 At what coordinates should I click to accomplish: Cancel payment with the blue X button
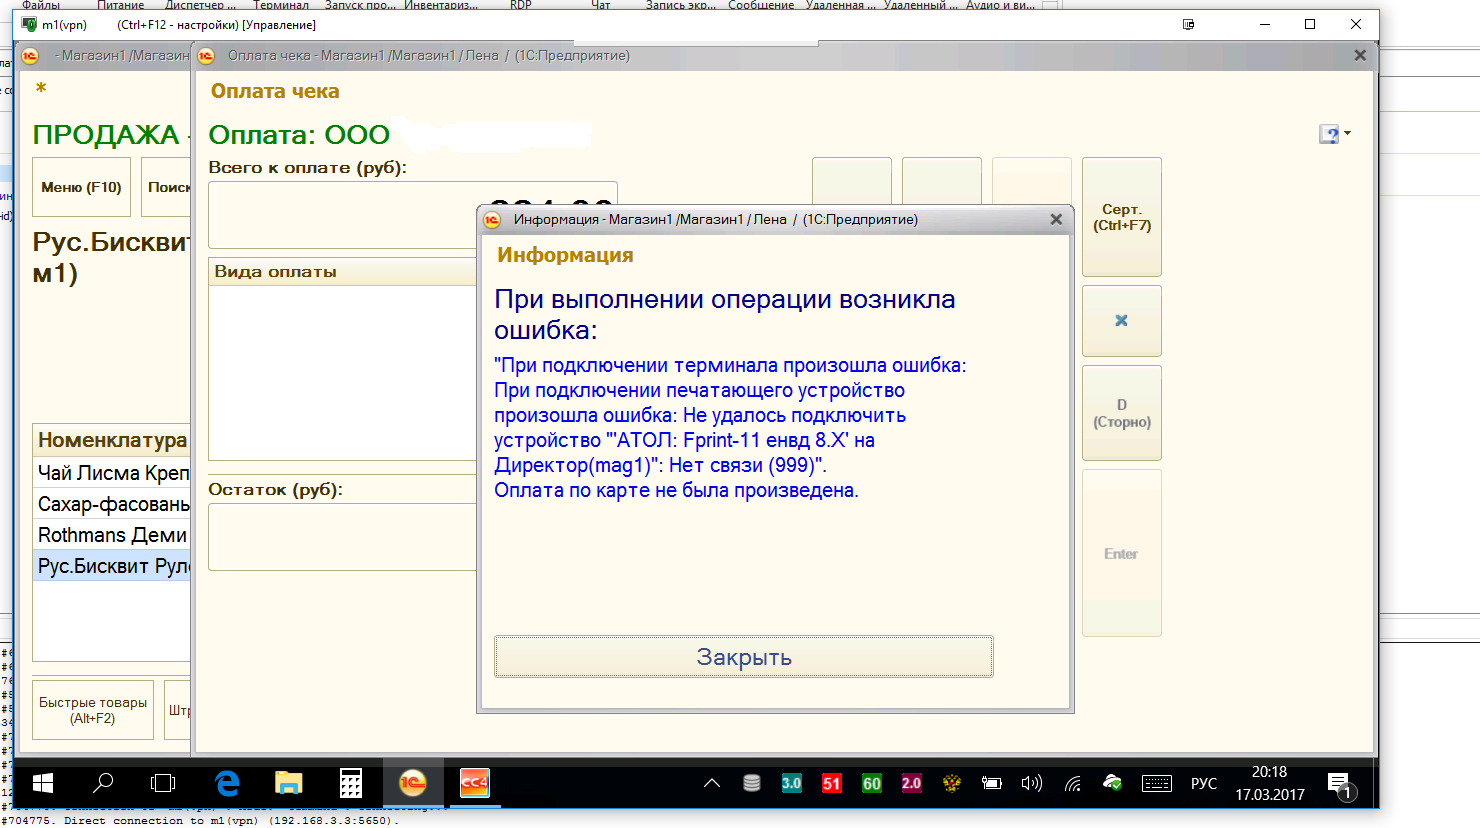(x=1121, y=320)
